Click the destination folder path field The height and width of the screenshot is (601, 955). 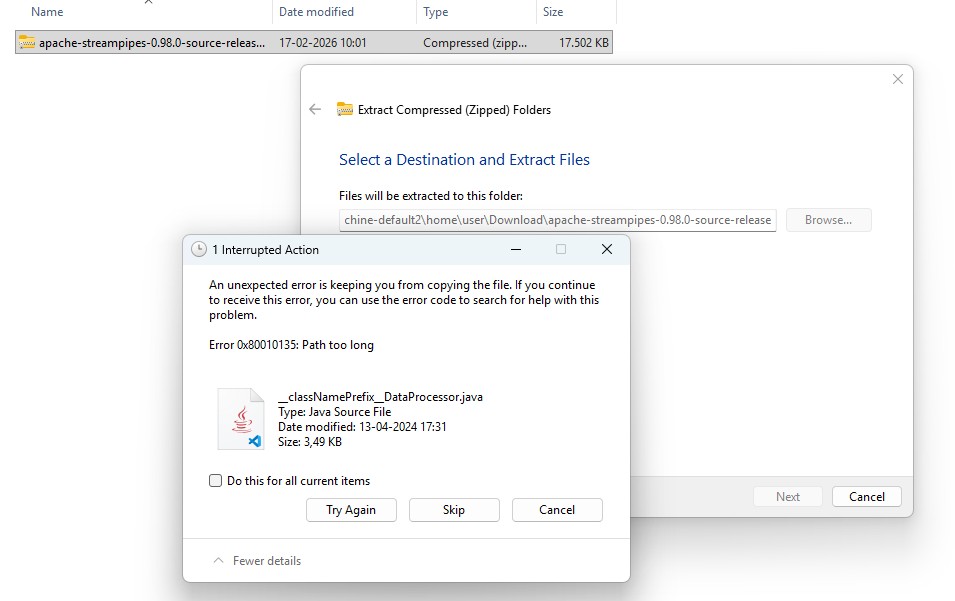tap(557, 220)
